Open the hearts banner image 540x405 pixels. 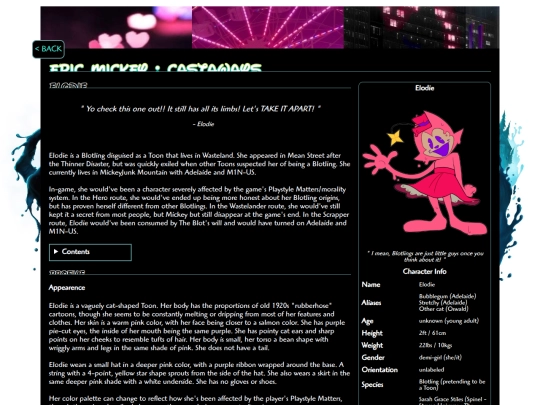click(116, 28)
